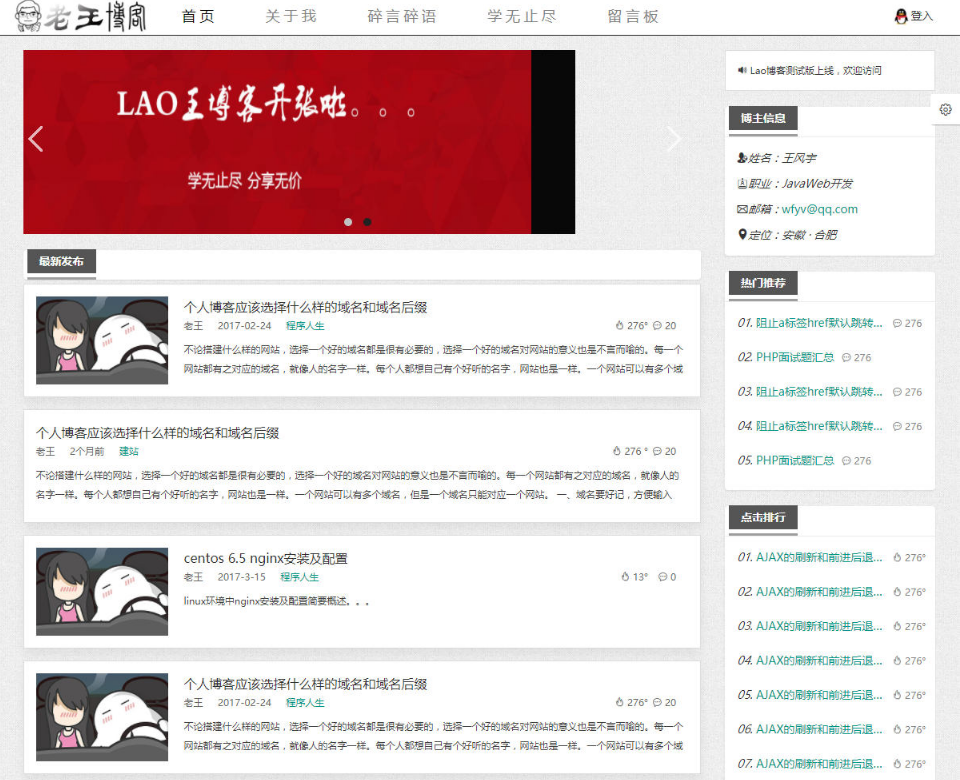Viewport: 960px width, 780px height.
Task: Open centos 6.5 nginx安装及配置 article
Action: [265, 558]
